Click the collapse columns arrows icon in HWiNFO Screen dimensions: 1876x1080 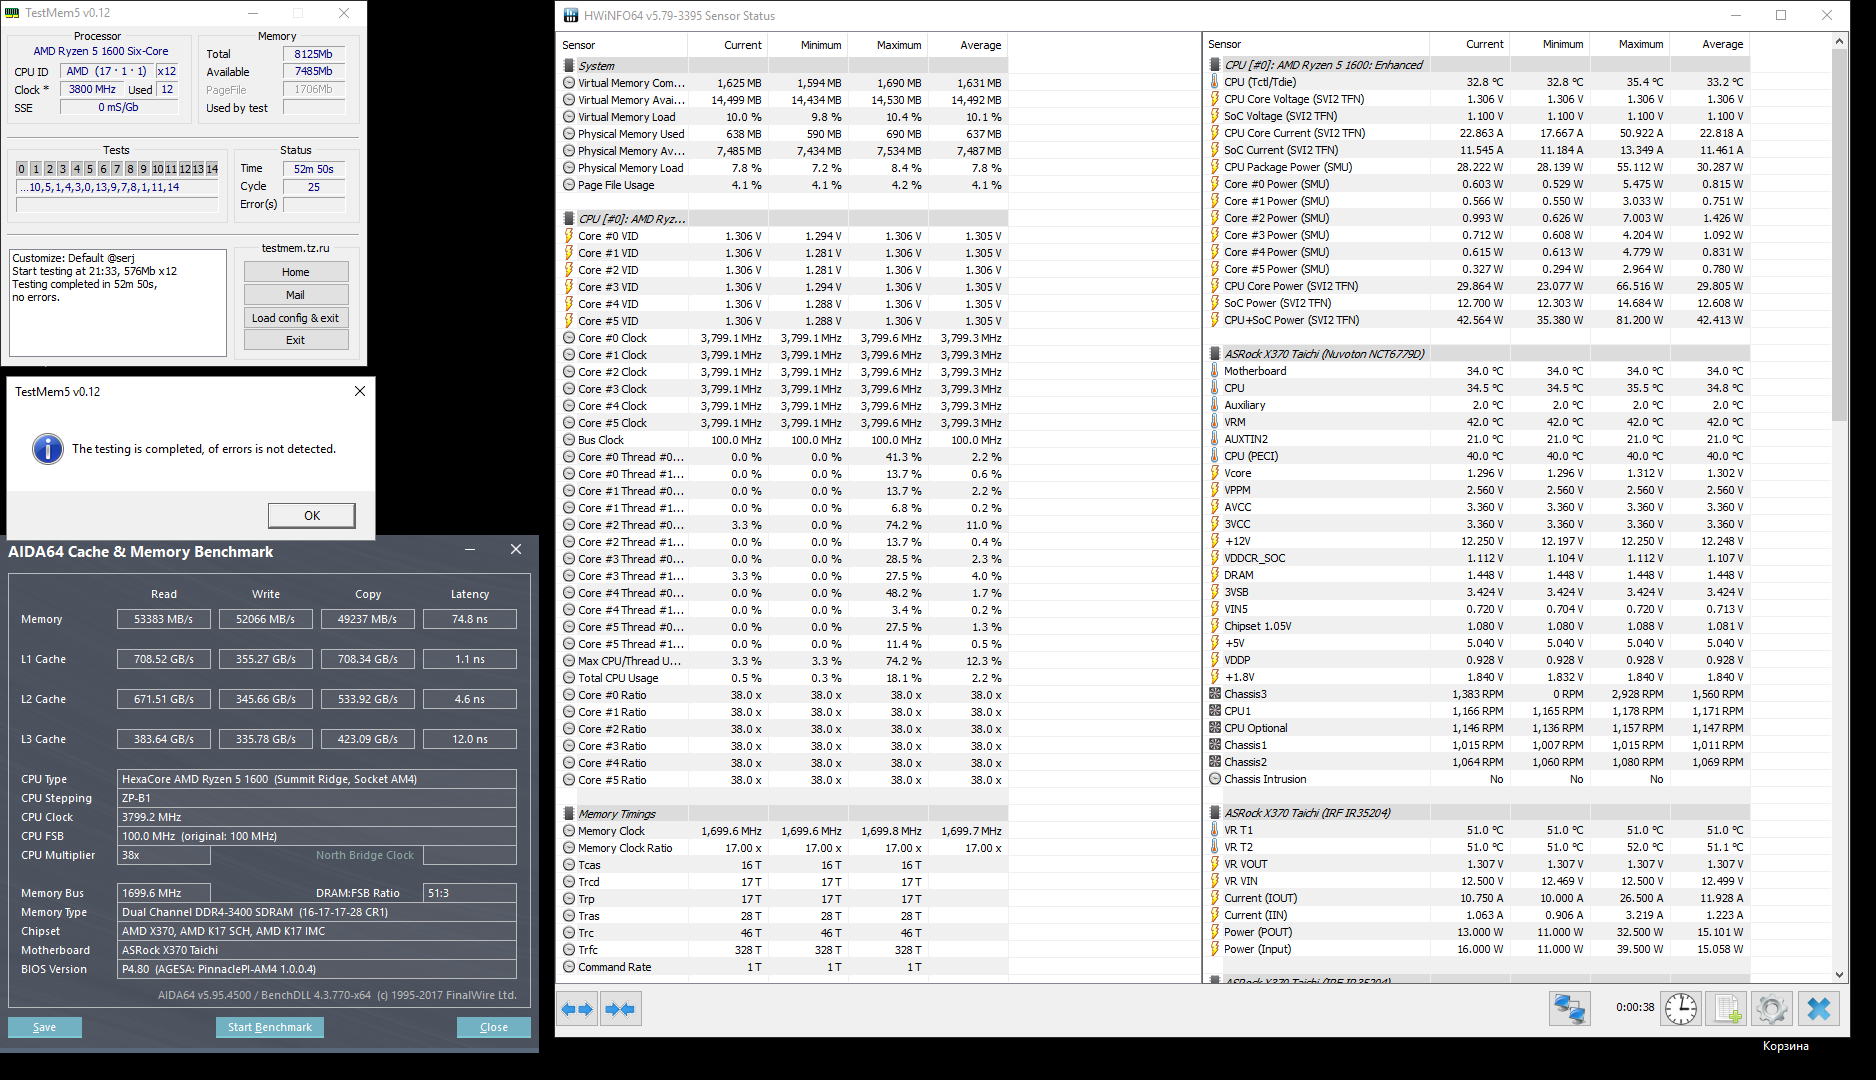click(x=620, y=1009)
